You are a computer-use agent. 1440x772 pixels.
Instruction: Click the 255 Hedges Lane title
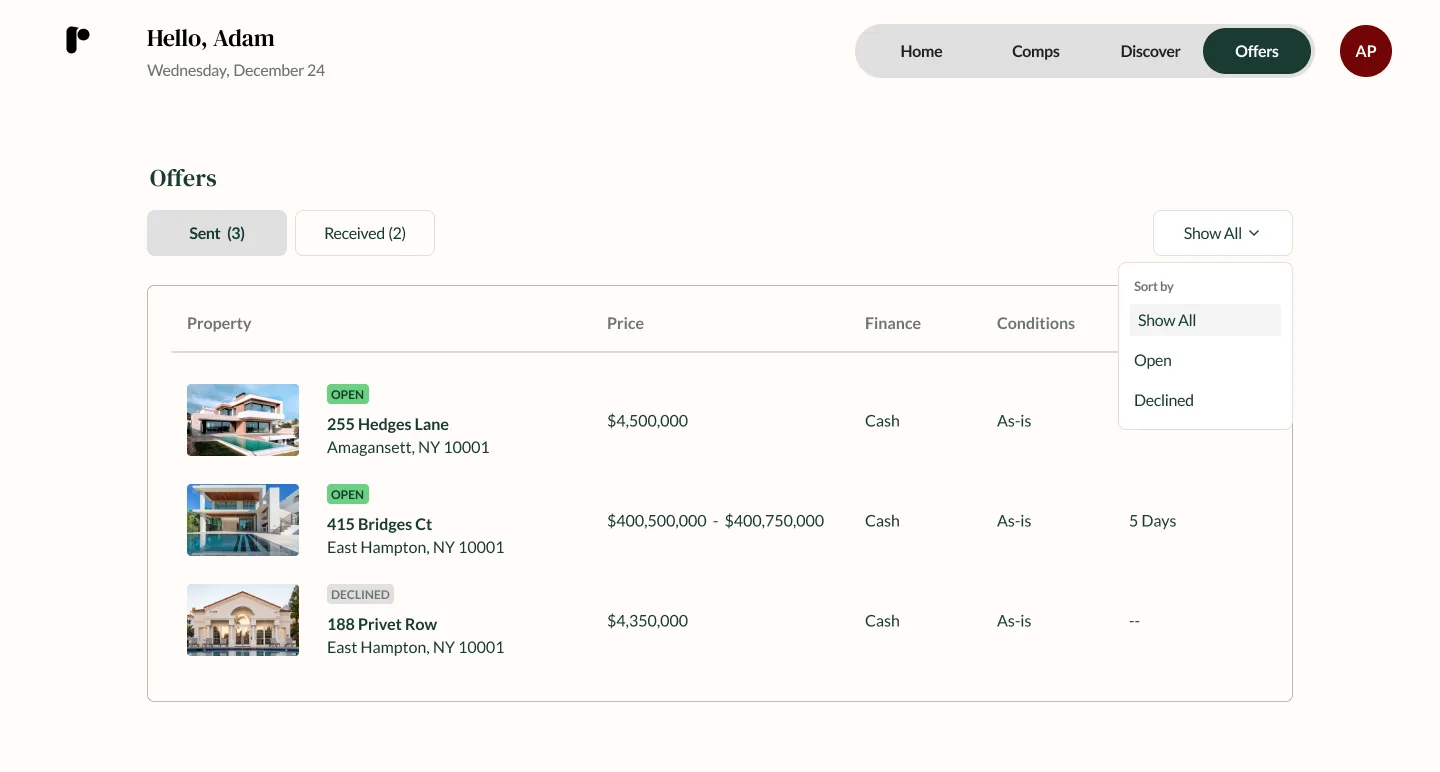388,424
